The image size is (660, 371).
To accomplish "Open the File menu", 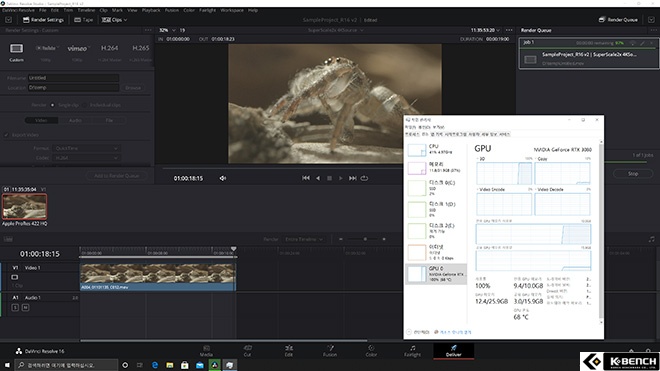I will click(43, 10).
